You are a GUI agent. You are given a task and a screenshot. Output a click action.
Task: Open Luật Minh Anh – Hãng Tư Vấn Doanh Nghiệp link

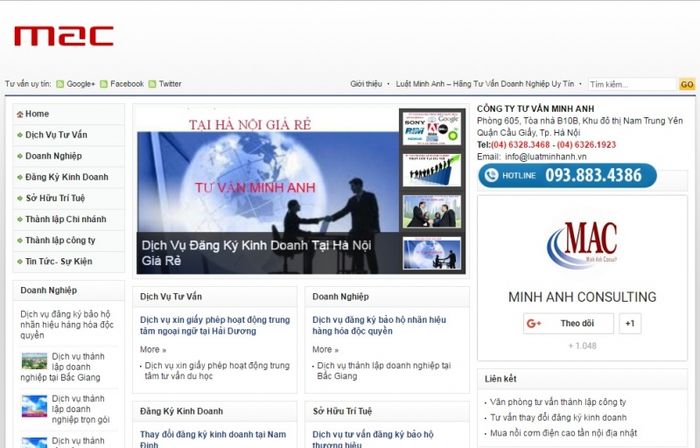pos(485,84)
